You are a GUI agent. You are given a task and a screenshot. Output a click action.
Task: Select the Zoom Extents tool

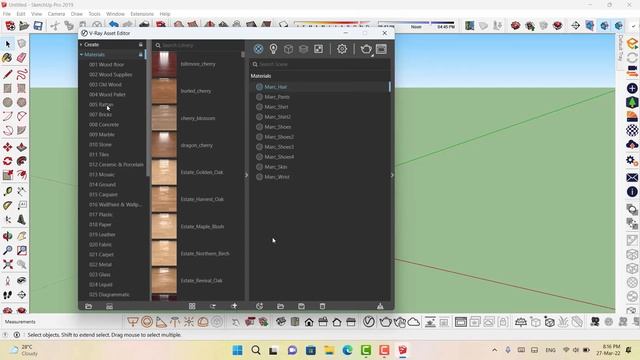(x=7, y=264)
